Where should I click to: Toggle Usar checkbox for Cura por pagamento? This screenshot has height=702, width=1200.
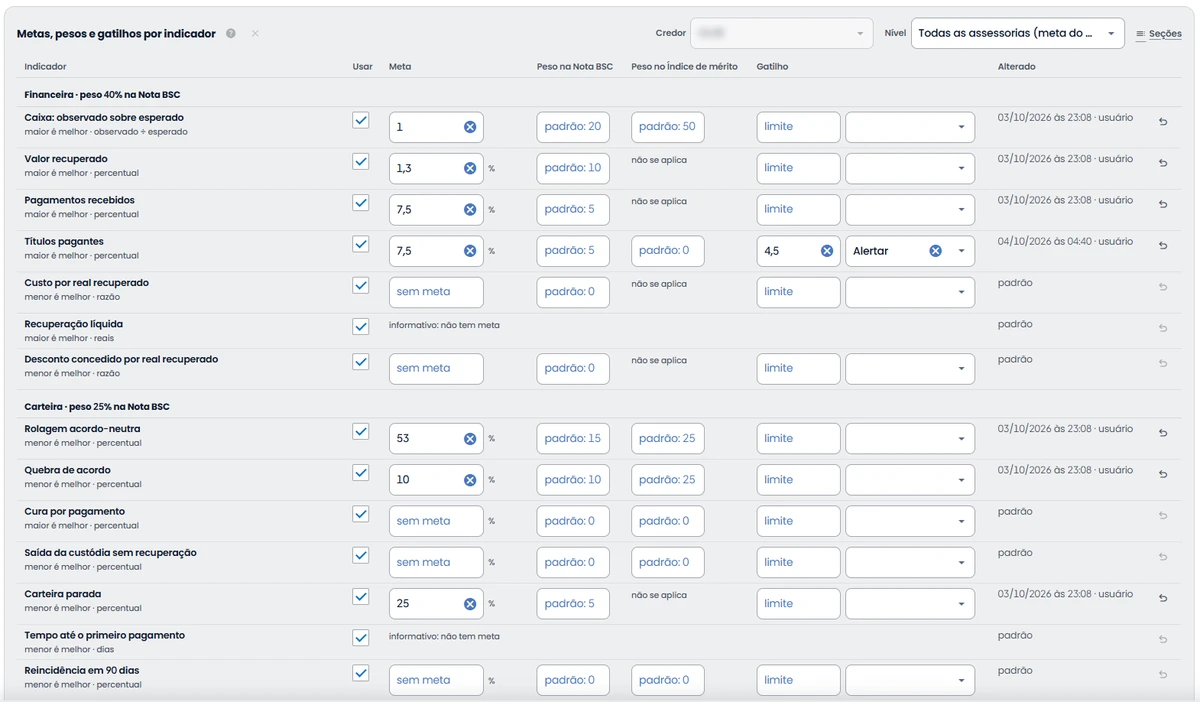pyautogui.click(x=361, y=514)
